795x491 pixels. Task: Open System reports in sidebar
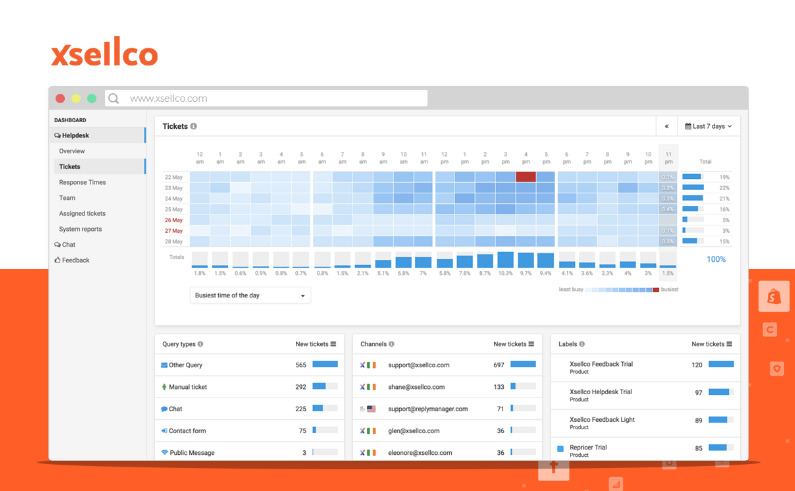(x=80, y=229)
